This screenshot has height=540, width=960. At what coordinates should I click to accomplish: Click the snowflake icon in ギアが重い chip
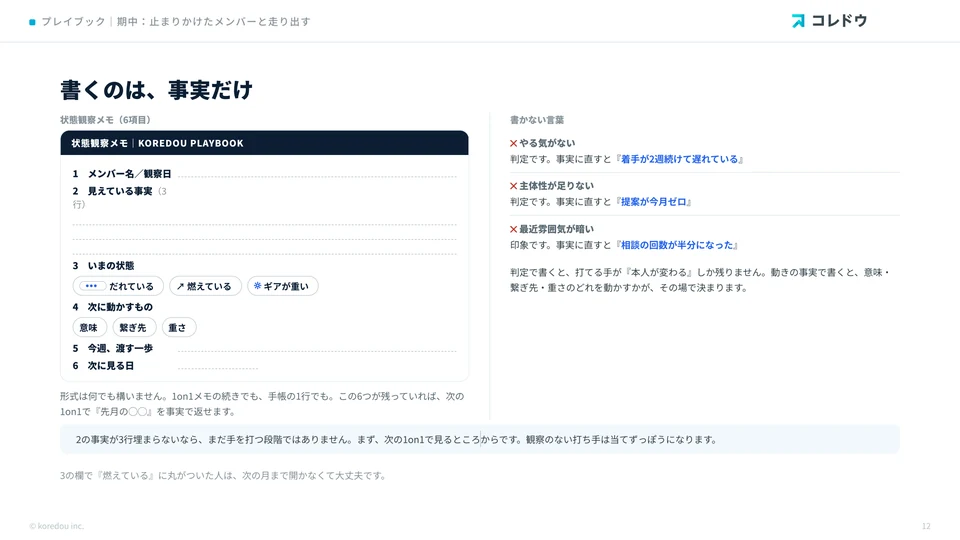click(257, 286)
